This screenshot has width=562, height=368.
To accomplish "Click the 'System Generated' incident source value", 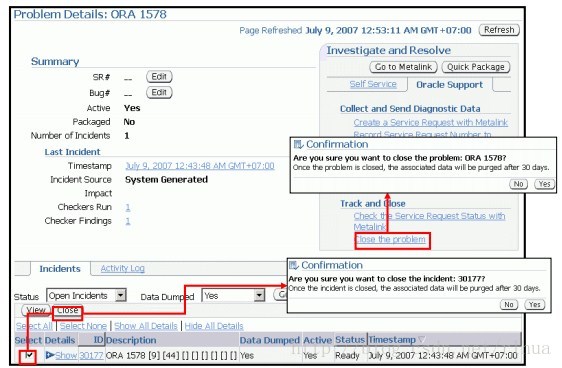I will pos(166,180).
